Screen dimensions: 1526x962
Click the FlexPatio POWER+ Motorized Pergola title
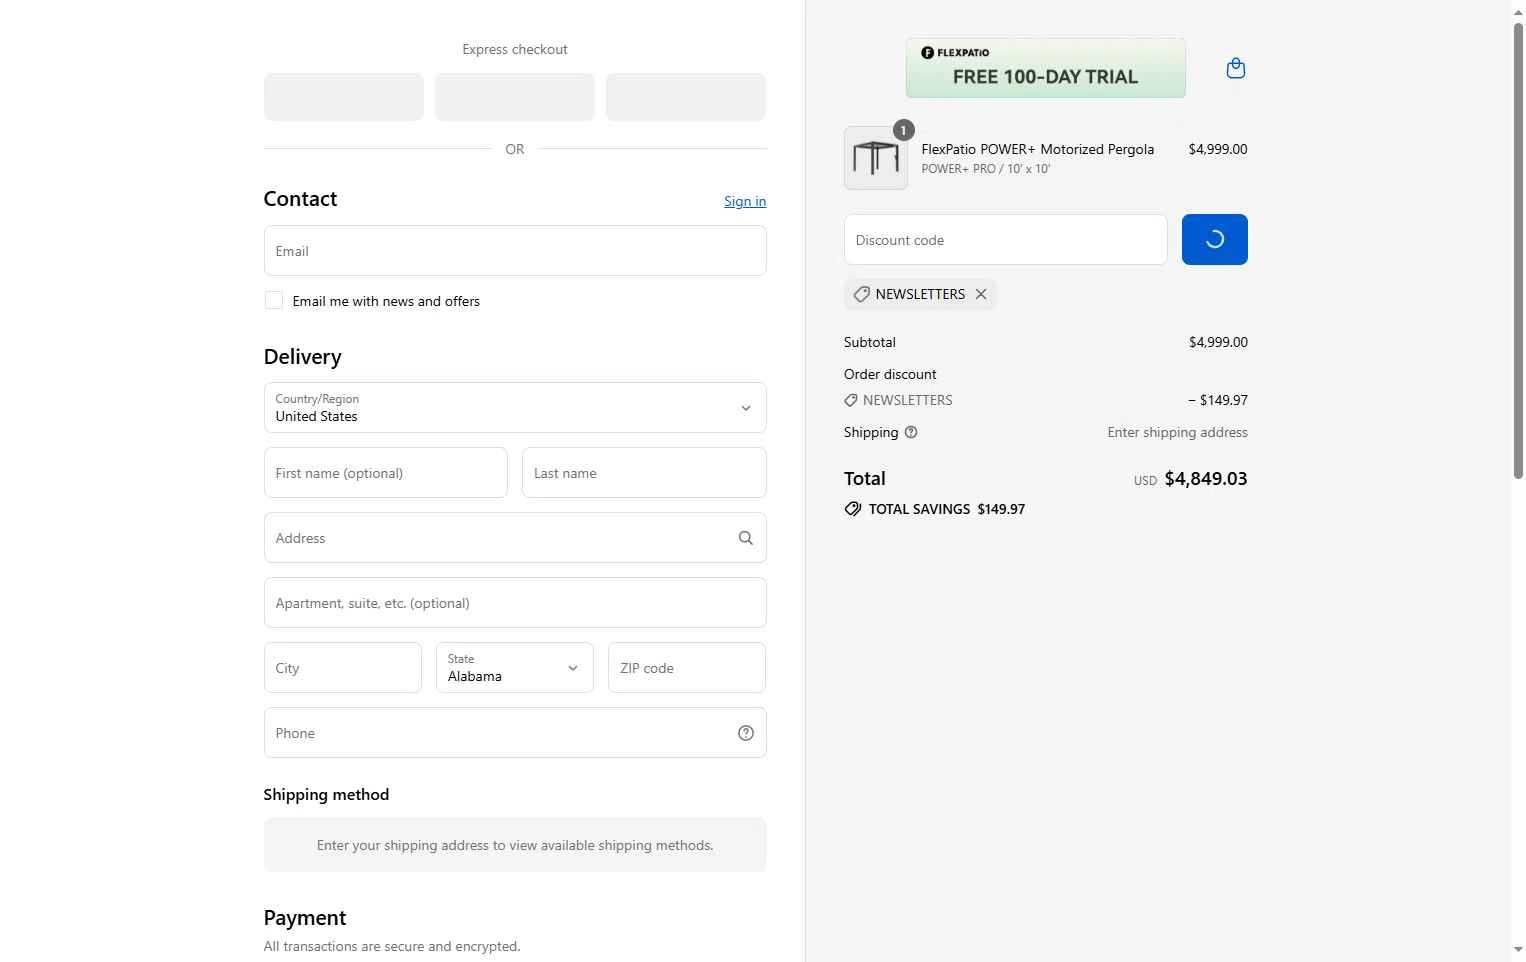[1037, 149]
